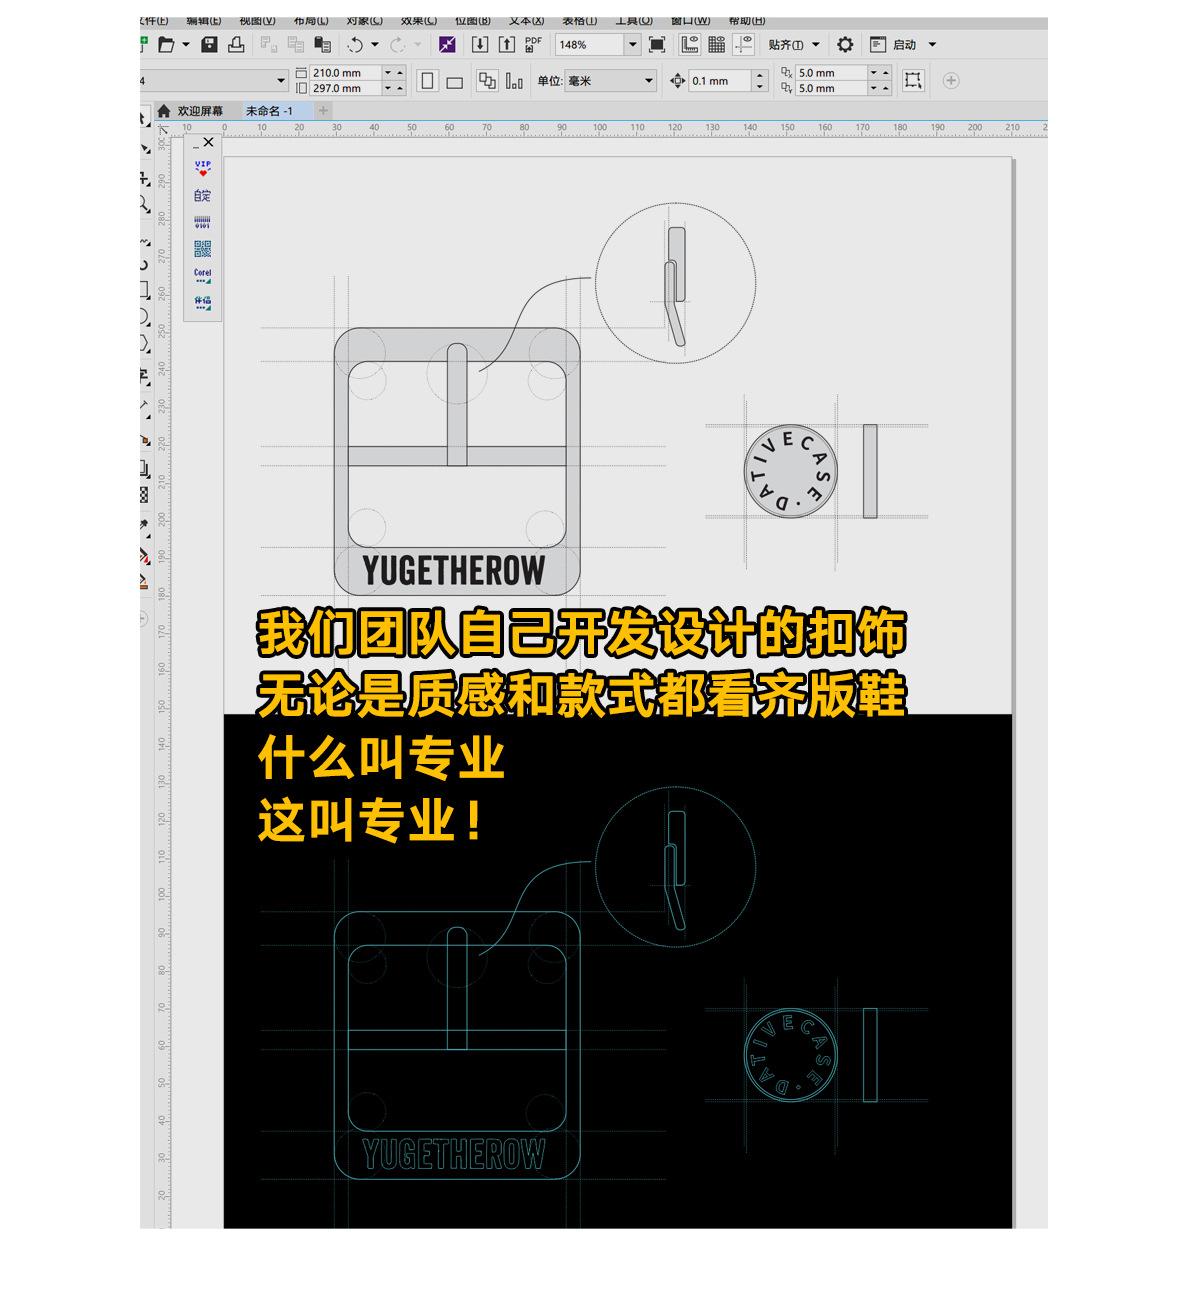The height and width of the screenshot is (1304, 1200).
Task: Click the Publish to PDF icon
Action: click(x=533, y=45)
